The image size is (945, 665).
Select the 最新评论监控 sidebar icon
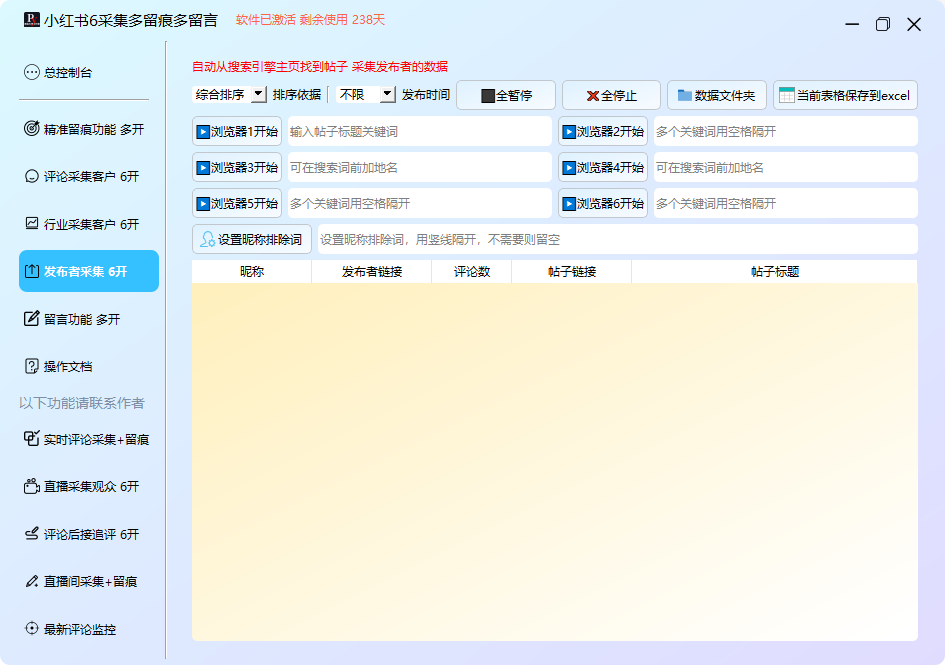point(31,629)
